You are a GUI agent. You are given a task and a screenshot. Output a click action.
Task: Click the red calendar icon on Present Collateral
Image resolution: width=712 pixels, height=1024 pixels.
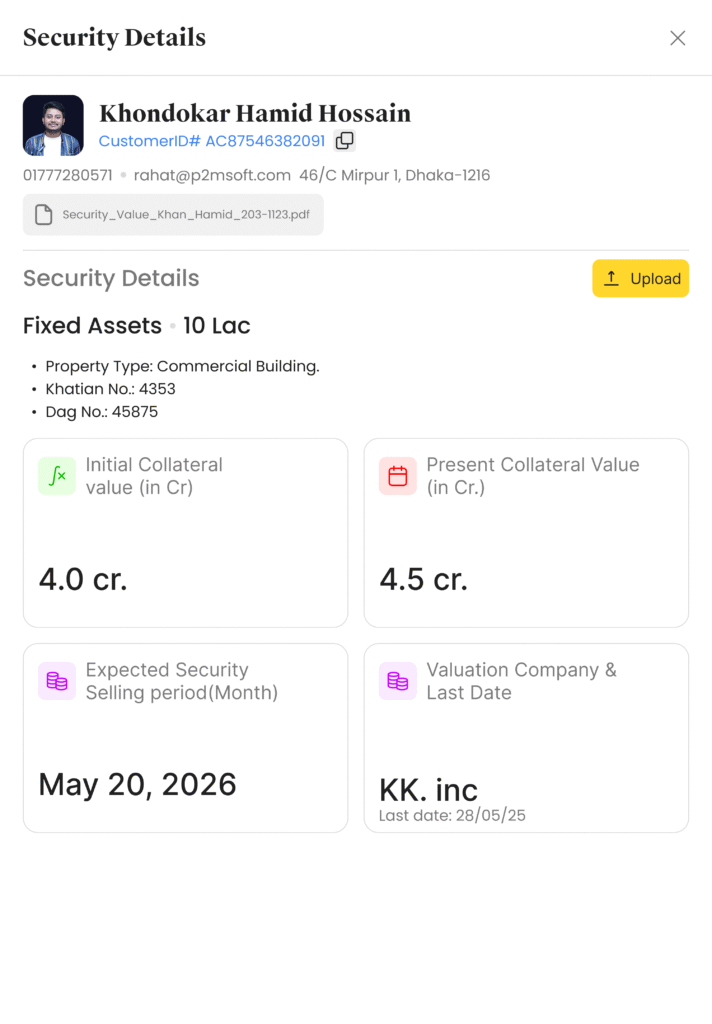[x=398, y=476]
